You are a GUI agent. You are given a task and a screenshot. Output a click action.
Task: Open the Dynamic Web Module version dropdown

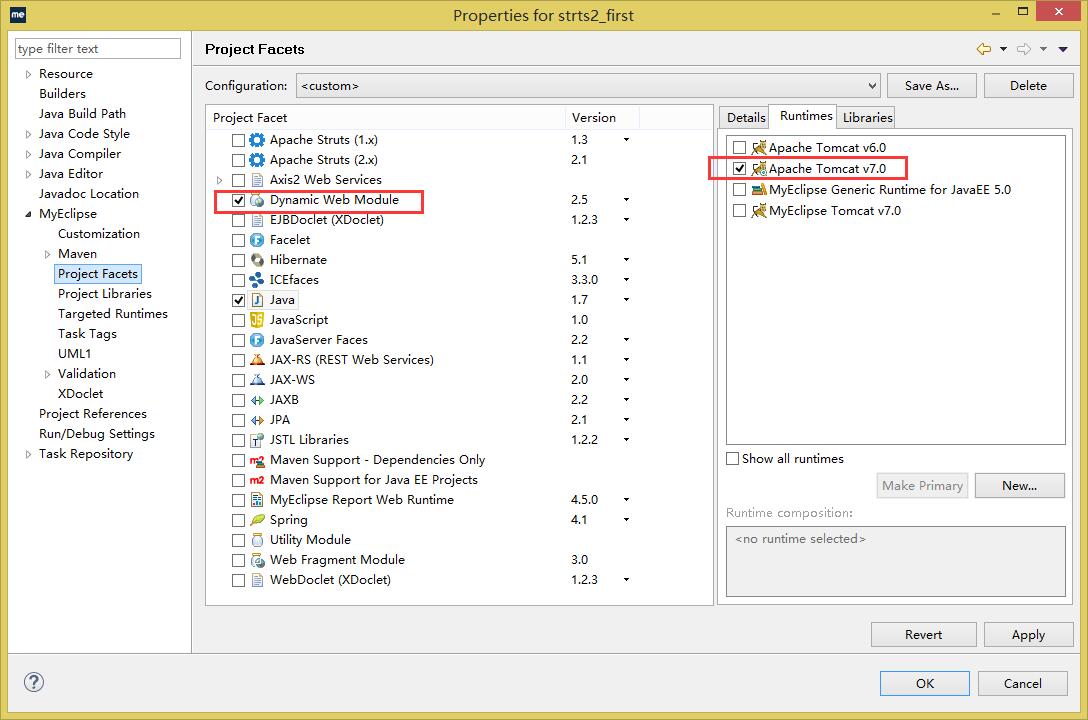click(x=626, y=200)
